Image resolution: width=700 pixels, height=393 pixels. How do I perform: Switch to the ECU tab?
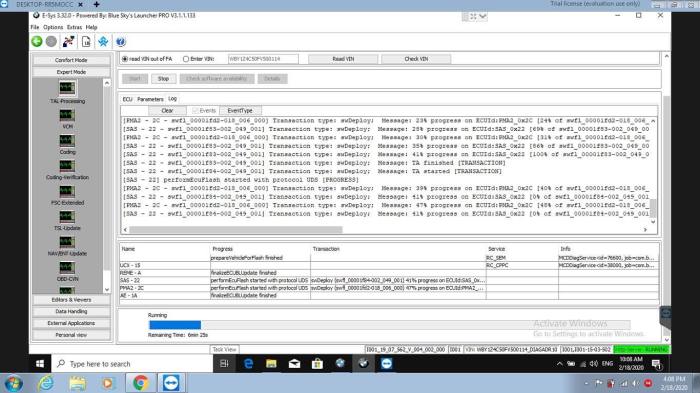point(127,99)
